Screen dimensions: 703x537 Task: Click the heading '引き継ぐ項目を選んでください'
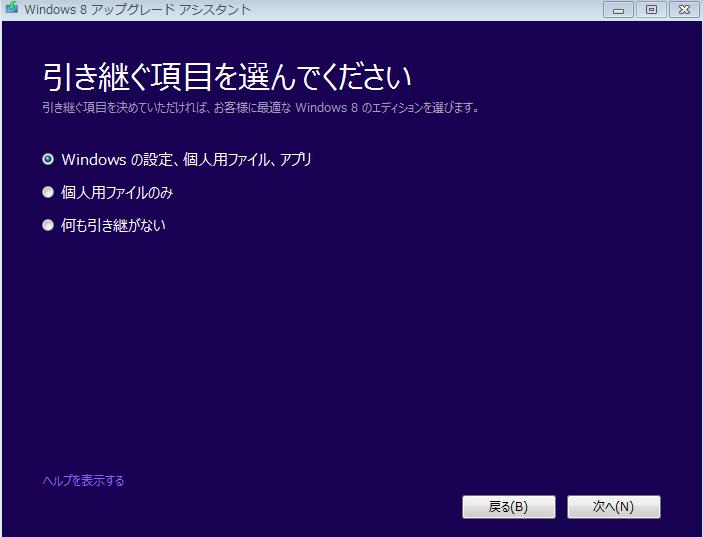pos(227,77)
